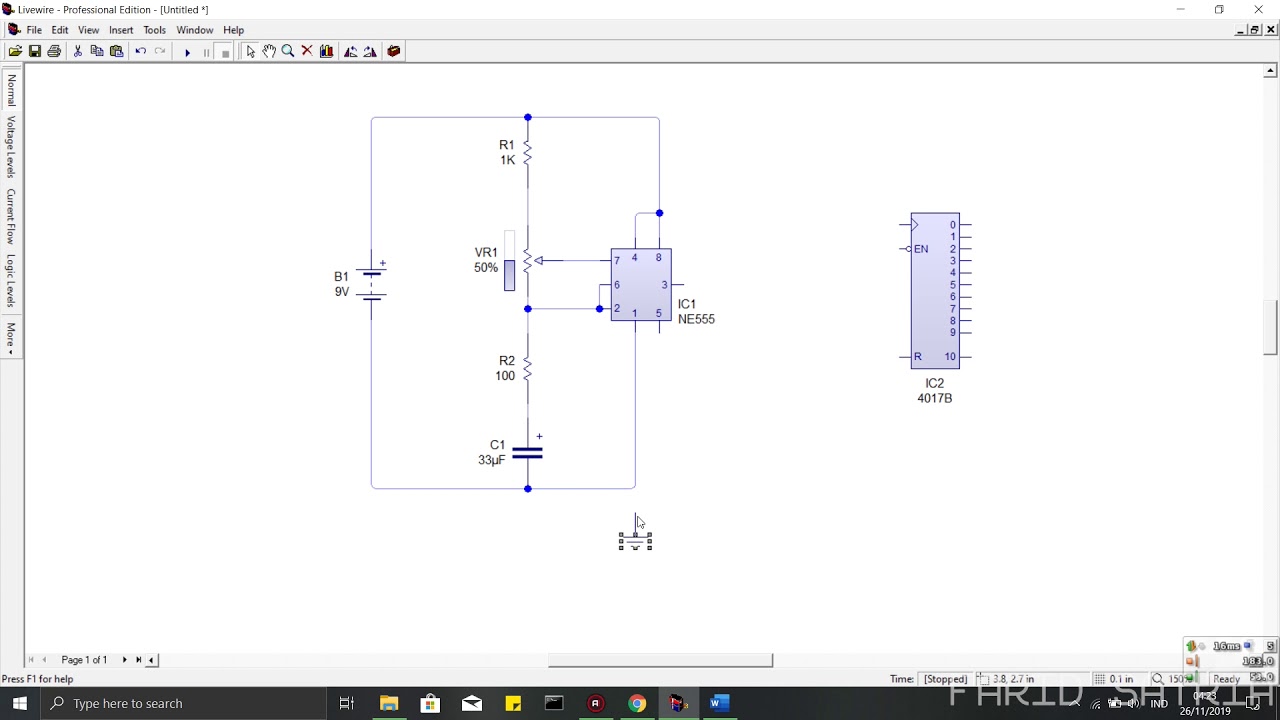This screenshot has width=1280, height=720.
Task: Save the circuit using the floppy disk icon
Action: [x=35, y=51]
